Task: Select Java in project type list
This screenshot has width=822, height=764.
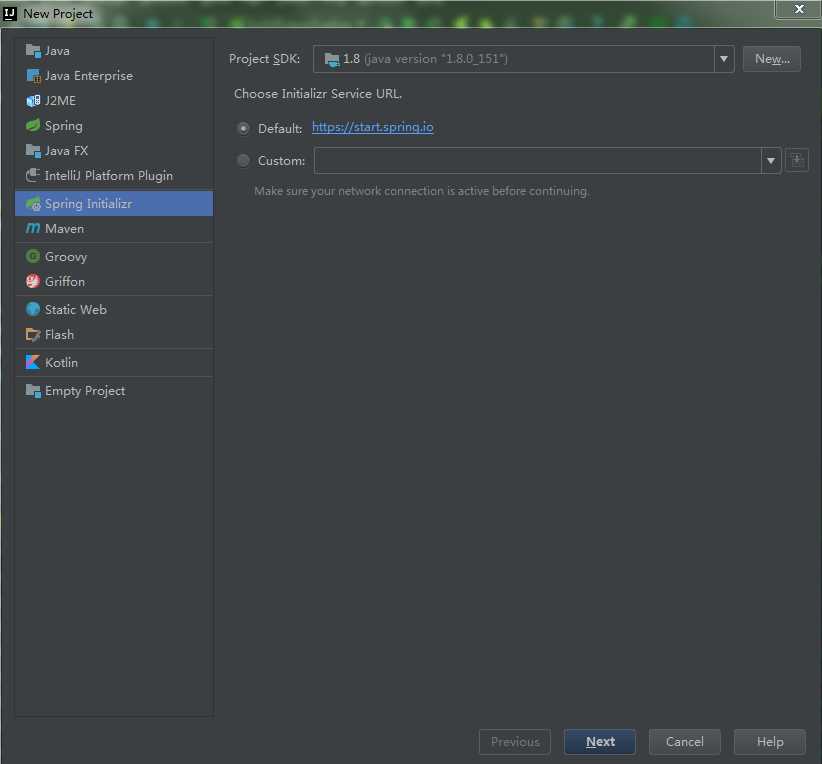Action: pyautogui.click(x=57, y=51)
